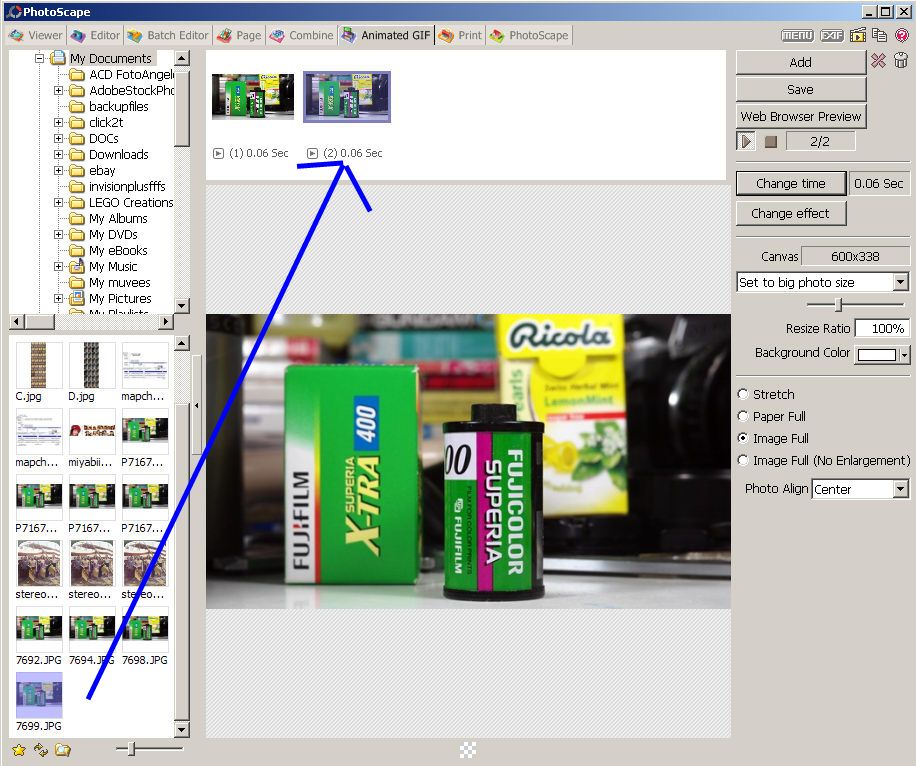The width and height of the screenshot is (916, 766).
Task: Click play icon for frame (1) 0.06 Sec
Action: [218, 154]
